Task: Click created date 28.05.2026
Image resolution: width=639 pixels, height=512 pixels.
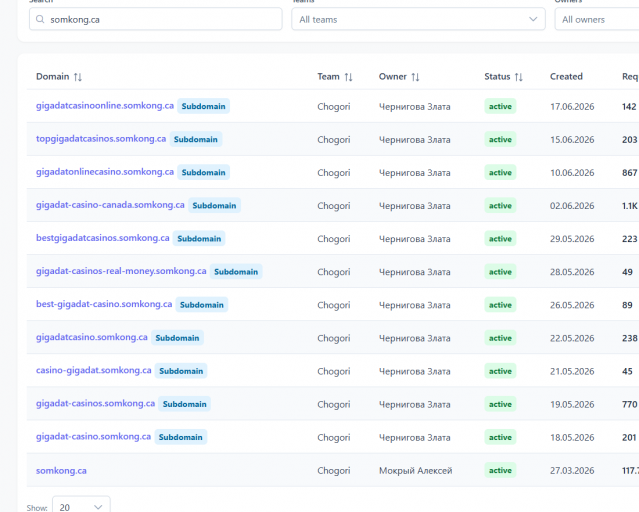Action: (572, 271)
